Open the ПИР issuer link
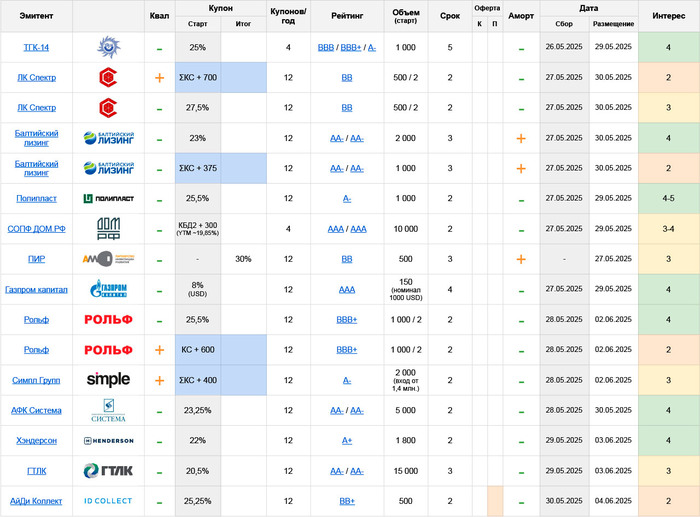Screen dimensions: 700x517 click(x=36, y=259)
